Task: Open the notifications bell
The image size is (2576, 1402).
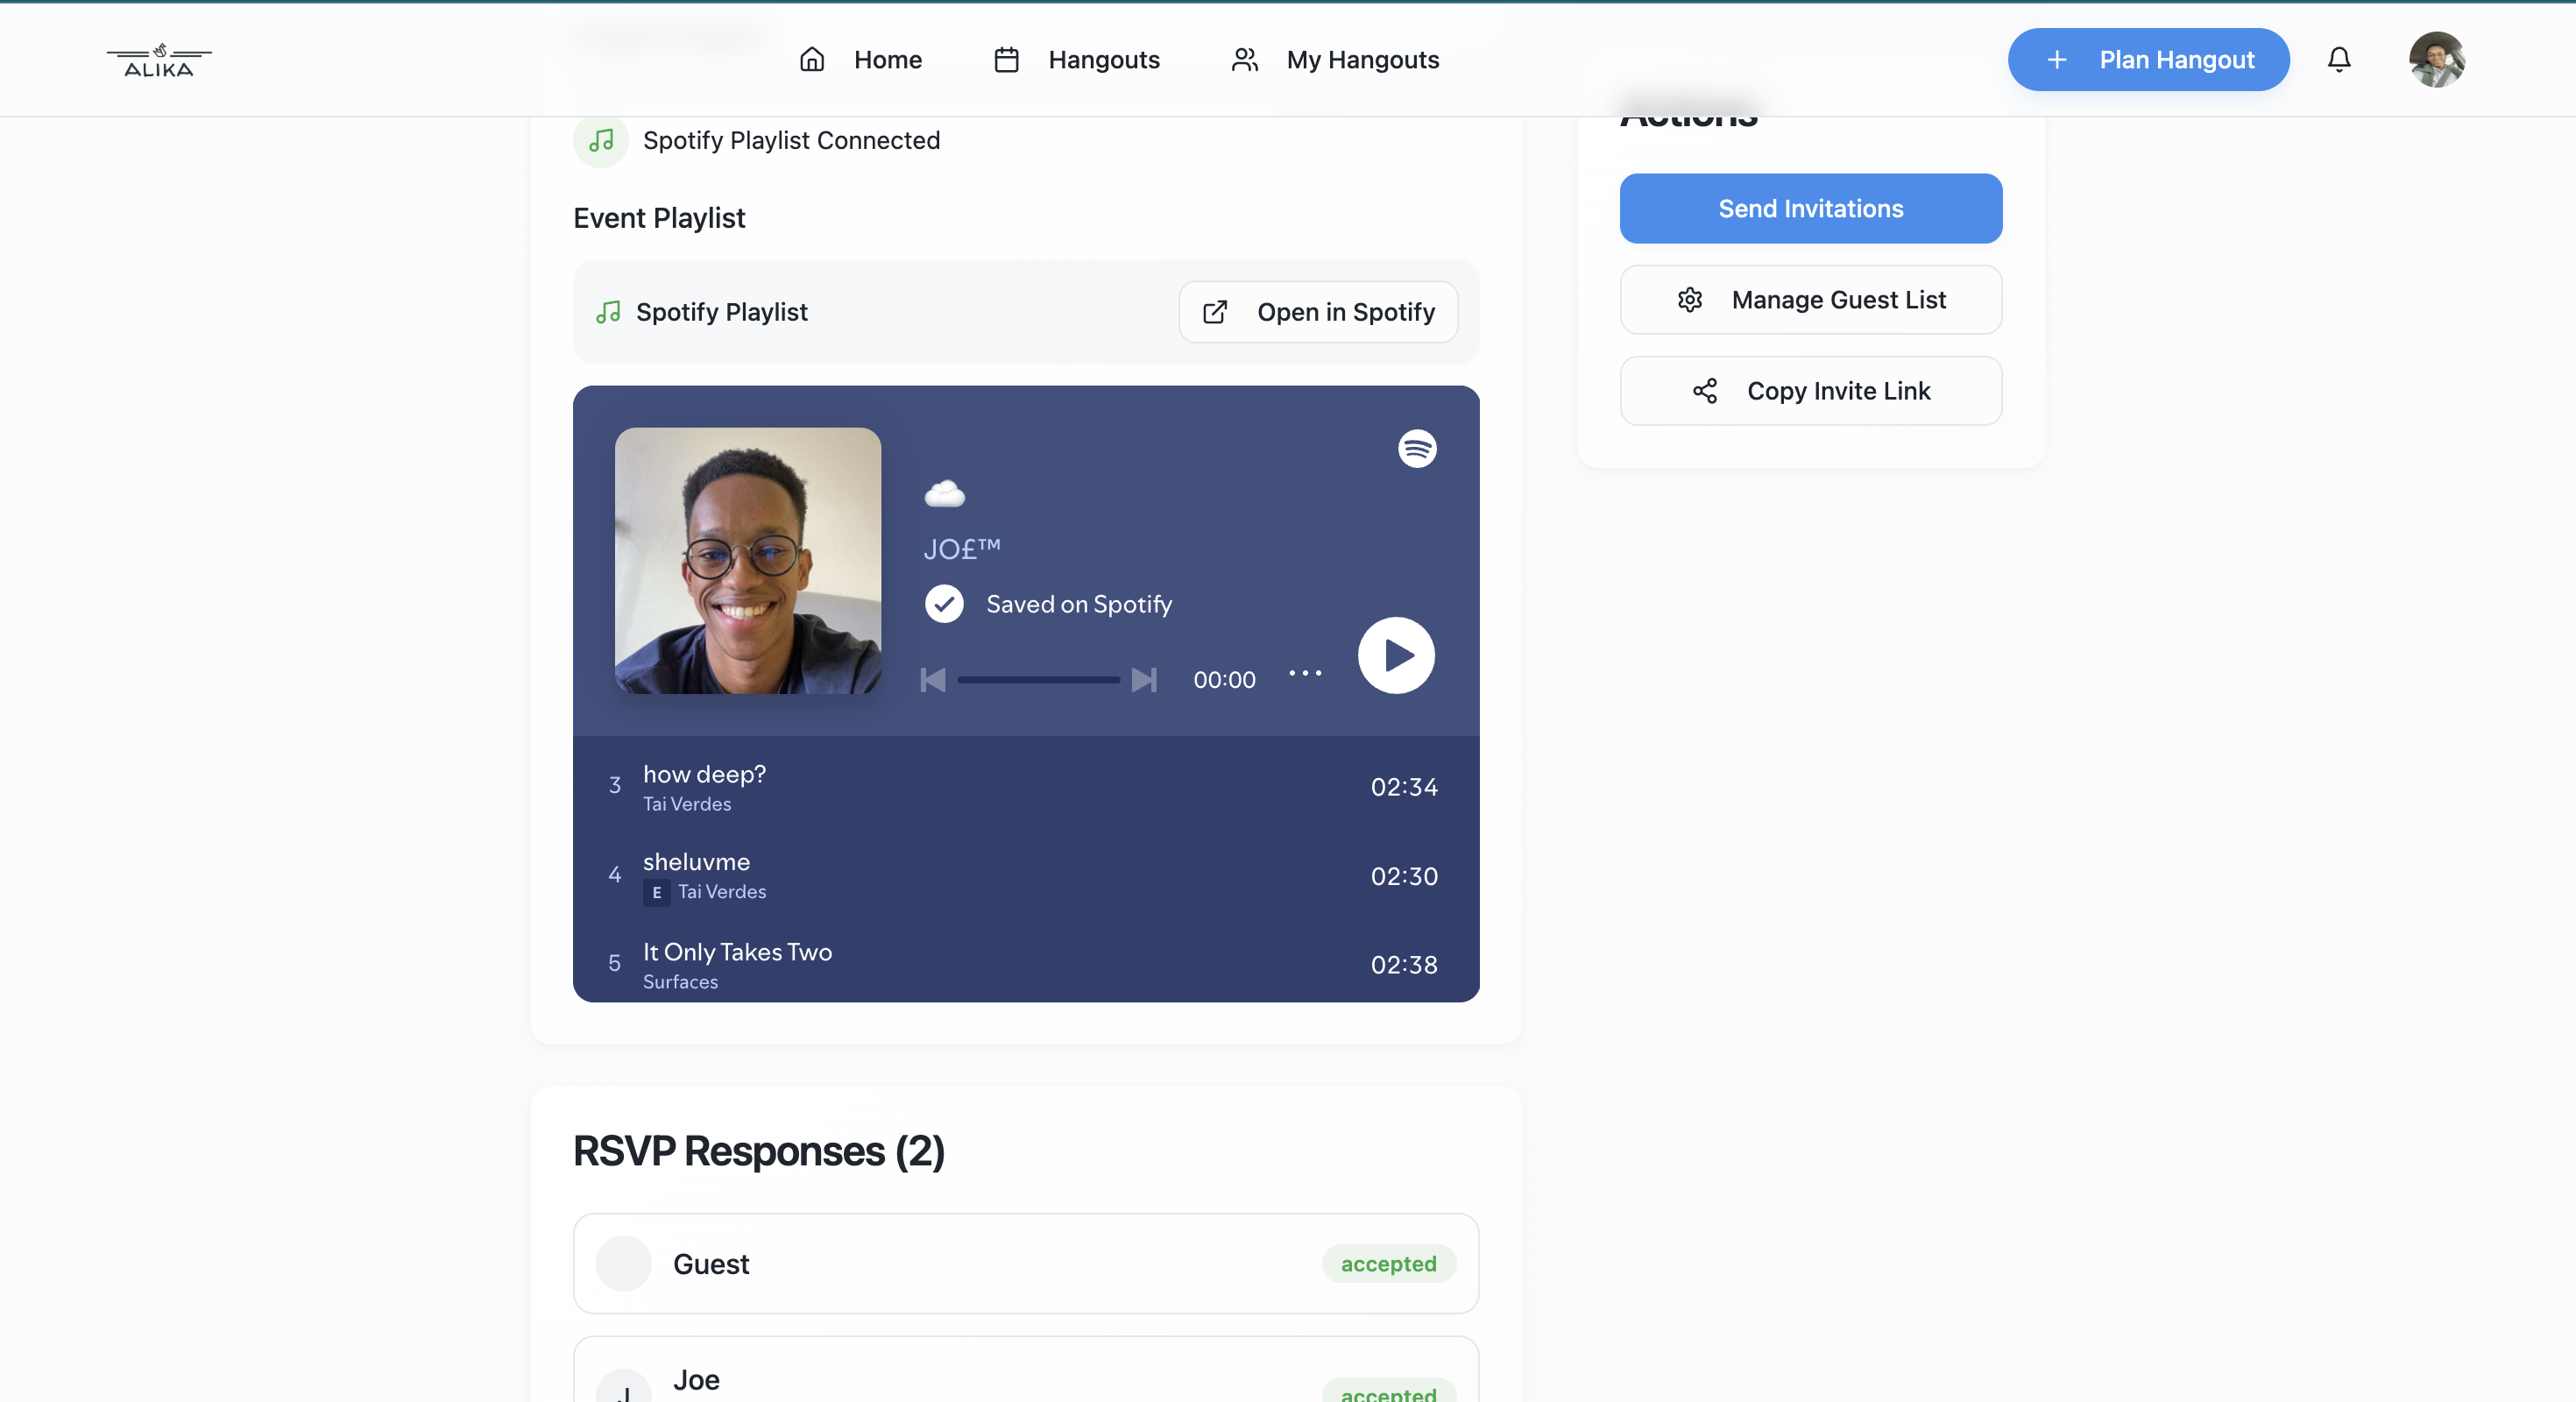Action: point(2338,60)
